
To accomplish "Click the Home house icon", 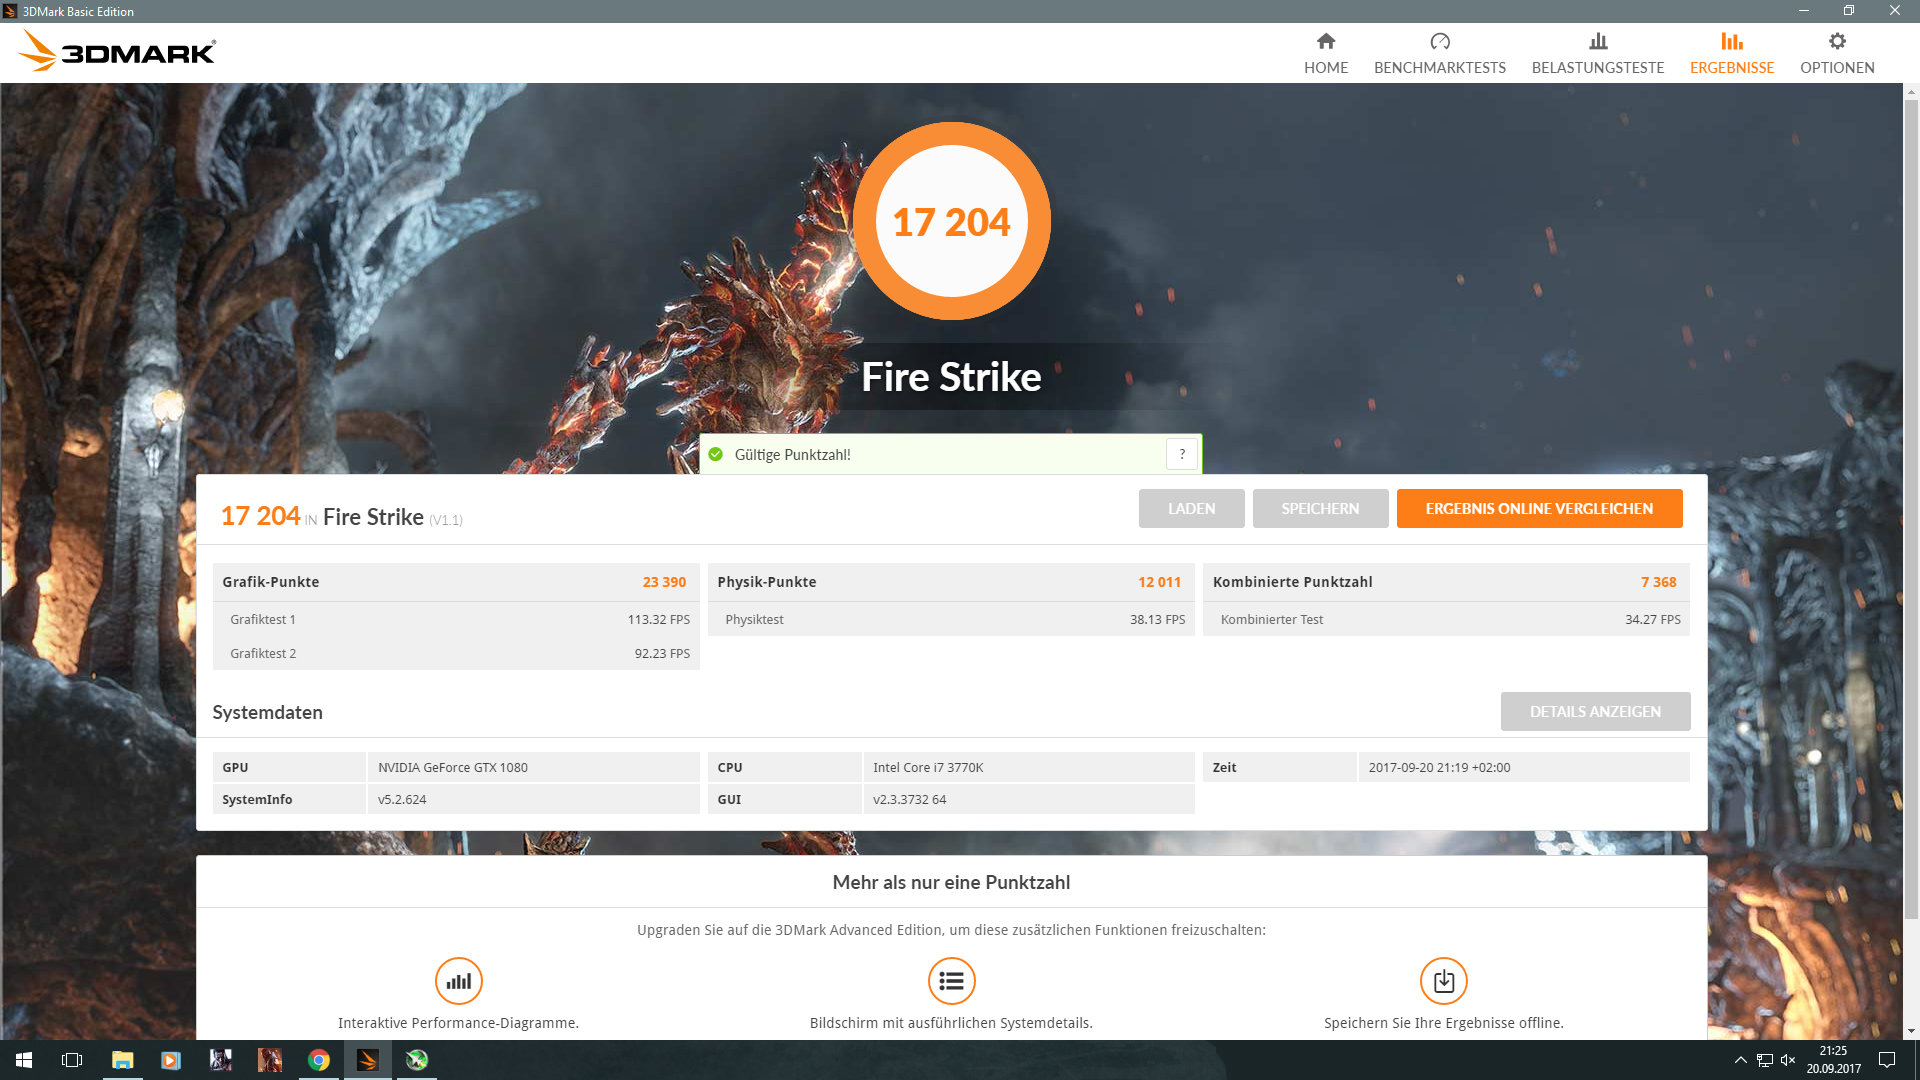I will pos(1325,42).
